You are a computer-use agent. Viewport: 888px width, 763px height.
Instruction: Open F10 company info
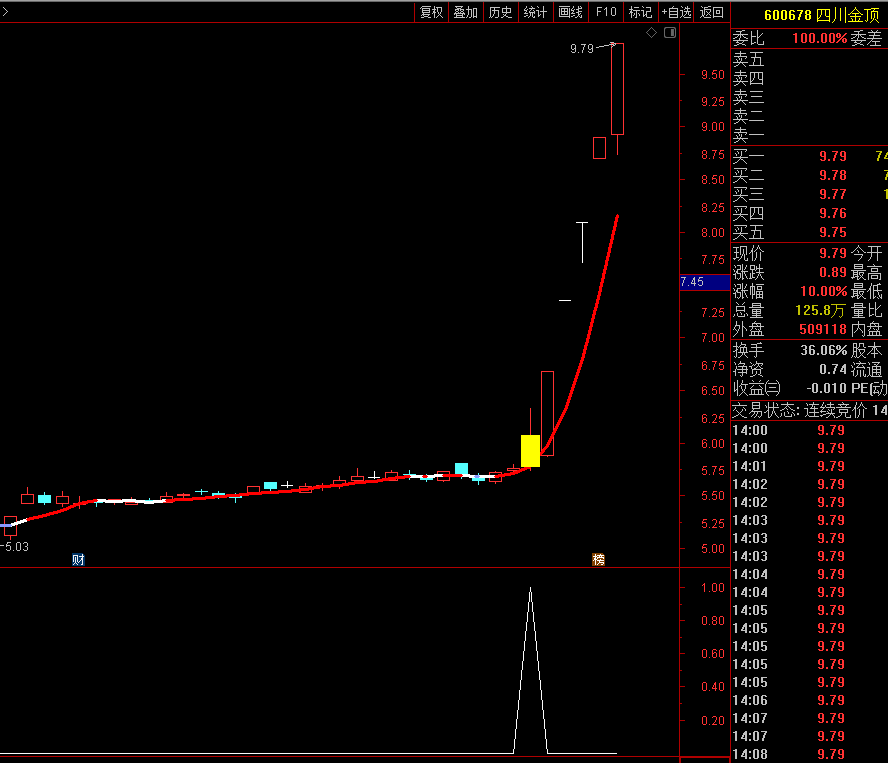tap(605, 12)
